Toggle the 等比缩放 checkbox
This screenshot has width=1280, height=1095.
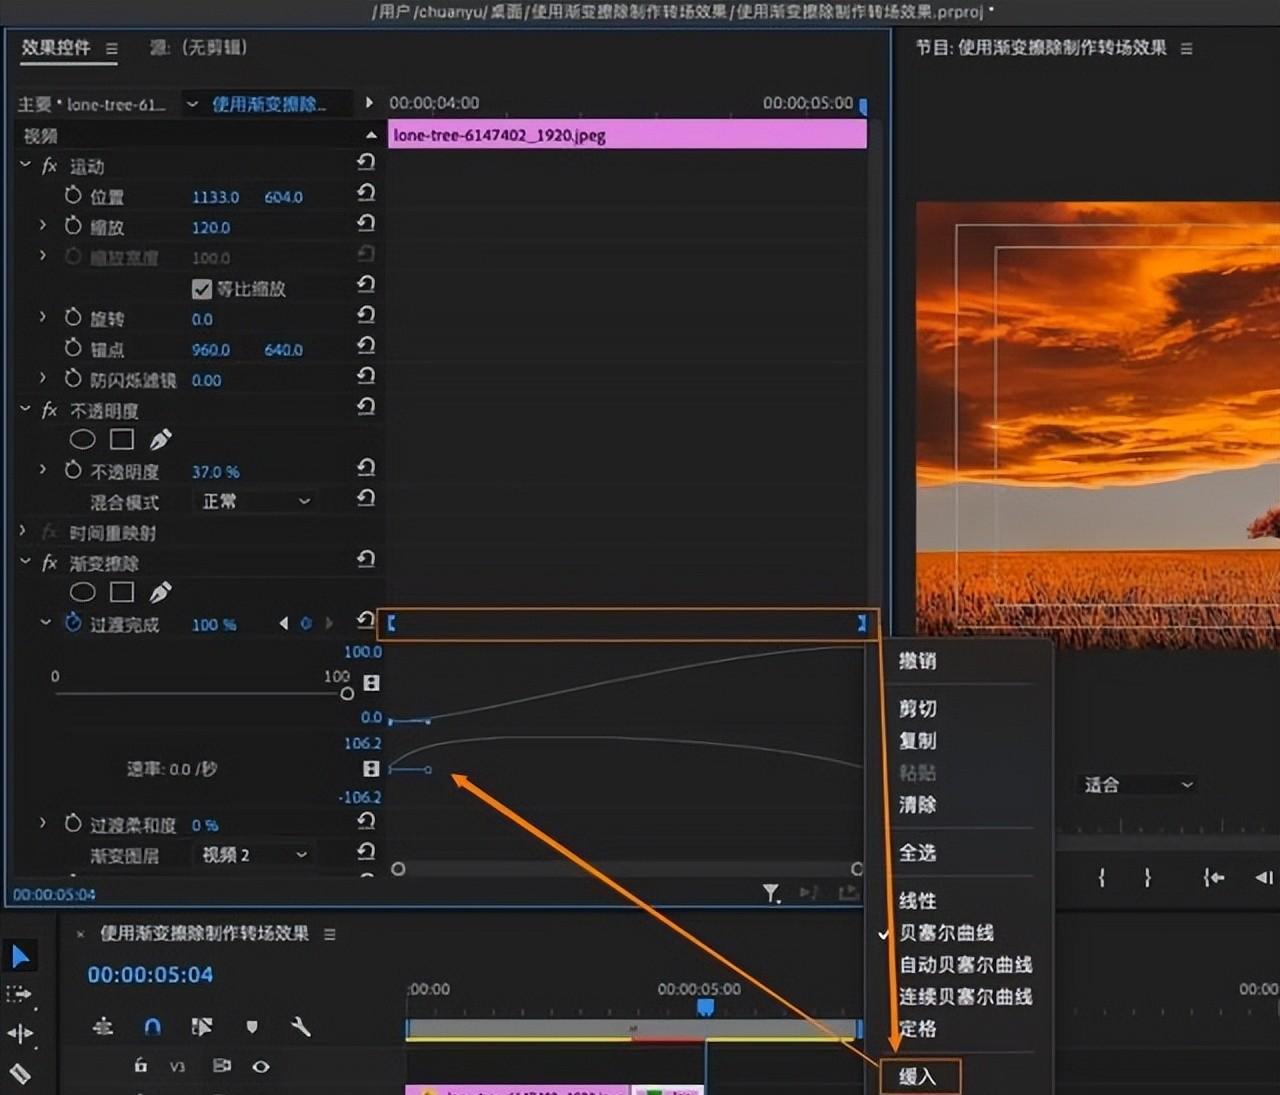click(x=202, y=289)
